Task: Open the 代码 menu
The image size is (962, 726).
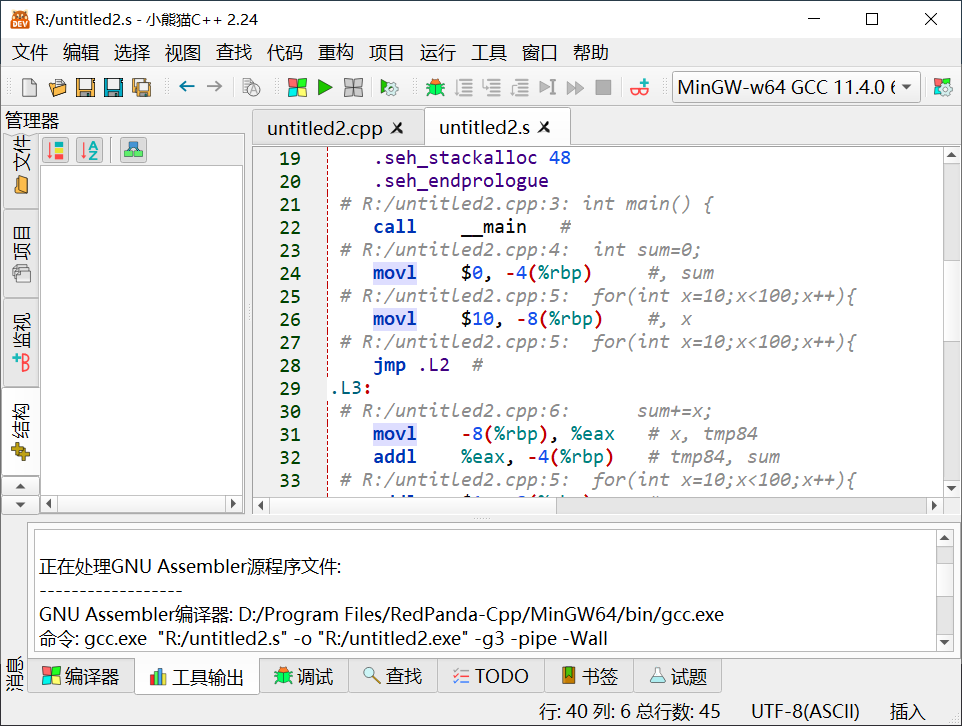Action: [285, 53]
